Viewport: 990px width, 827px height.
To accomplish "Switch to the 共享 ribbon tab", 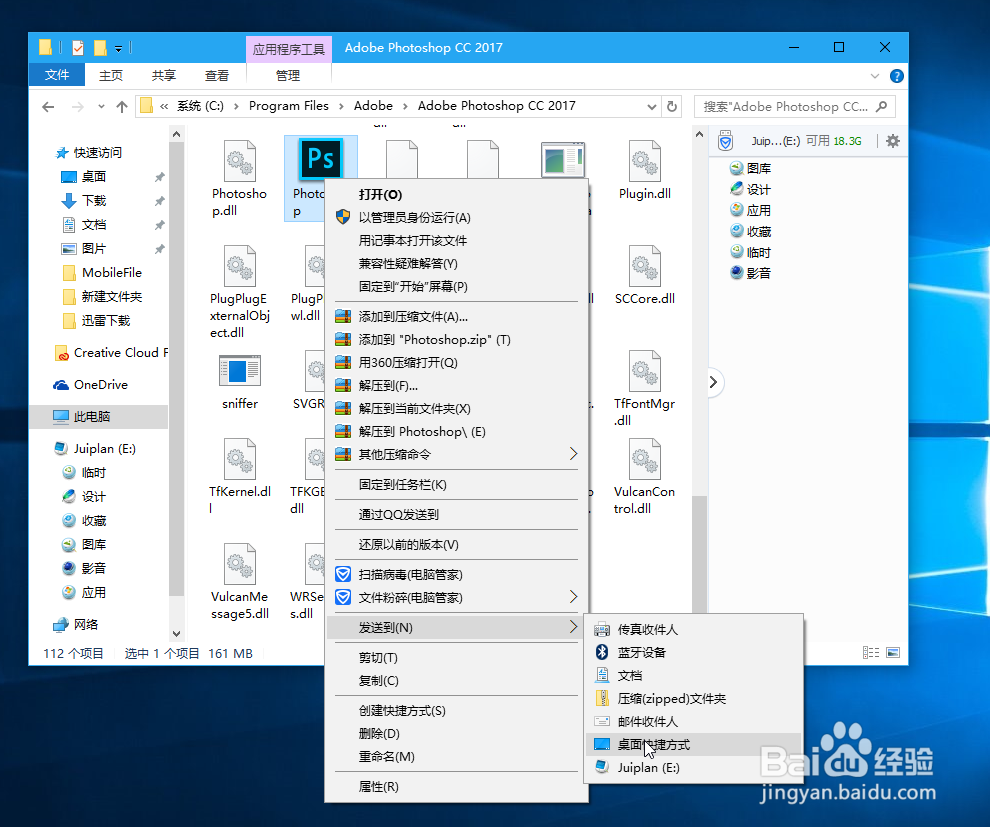I will pos(164,76).
